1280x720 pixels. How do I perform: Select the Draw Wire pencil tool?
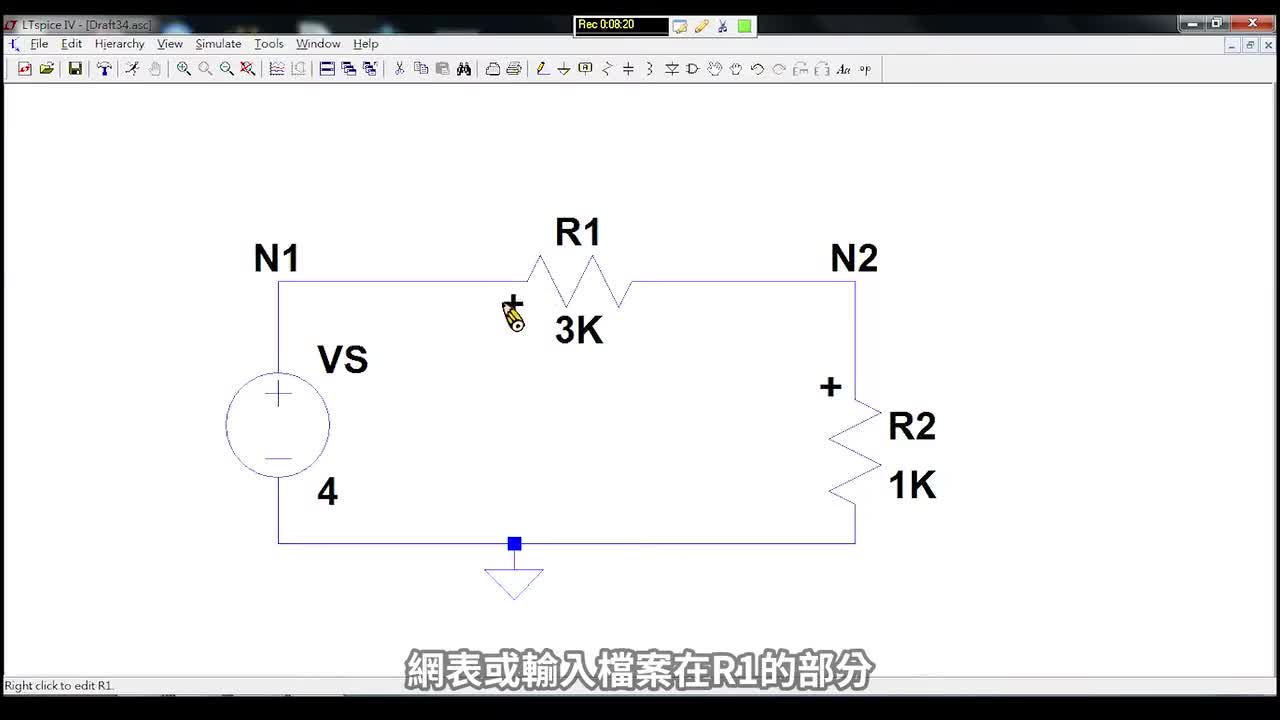[542, 69]
